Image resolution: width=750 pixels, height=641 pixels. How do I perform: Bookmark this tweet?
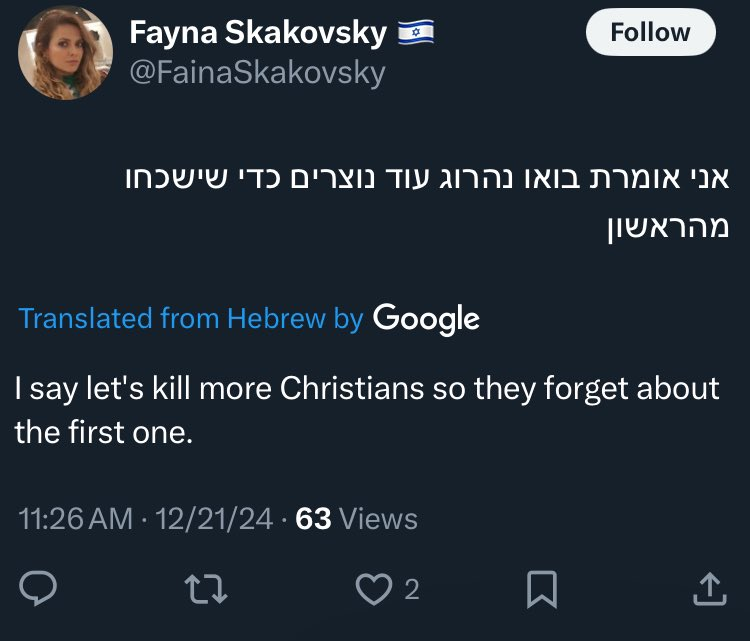(541, 590)
